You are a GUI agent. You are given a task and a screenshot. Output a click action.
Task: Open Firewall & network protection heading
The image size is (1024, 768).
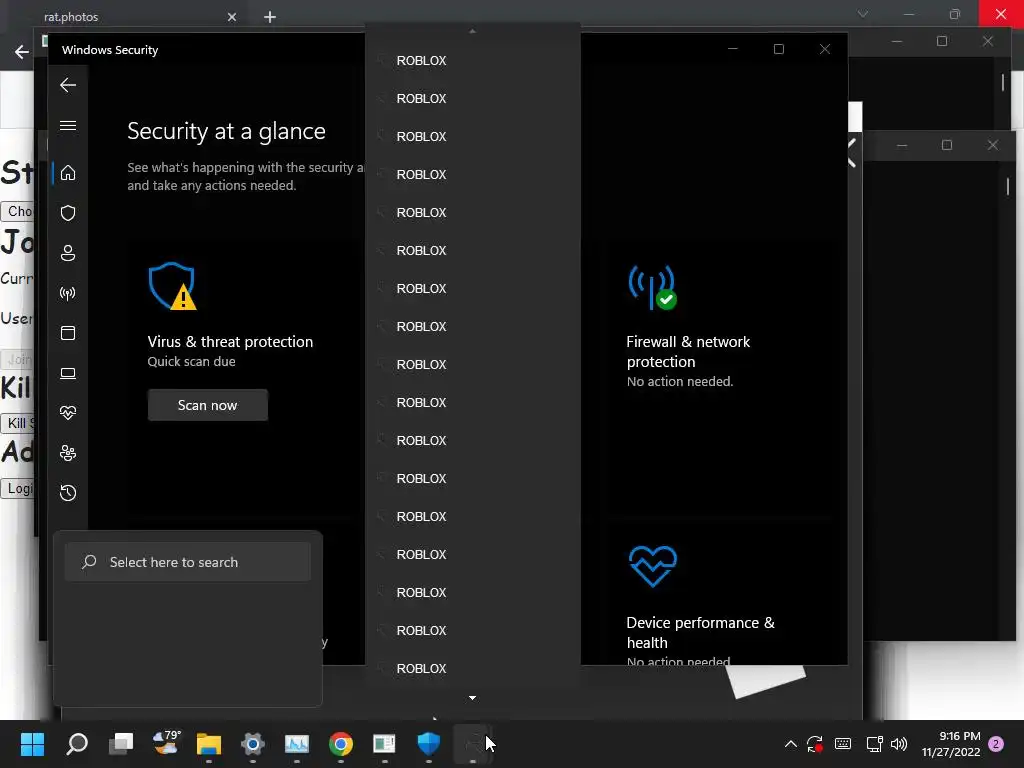click(688, 351)
